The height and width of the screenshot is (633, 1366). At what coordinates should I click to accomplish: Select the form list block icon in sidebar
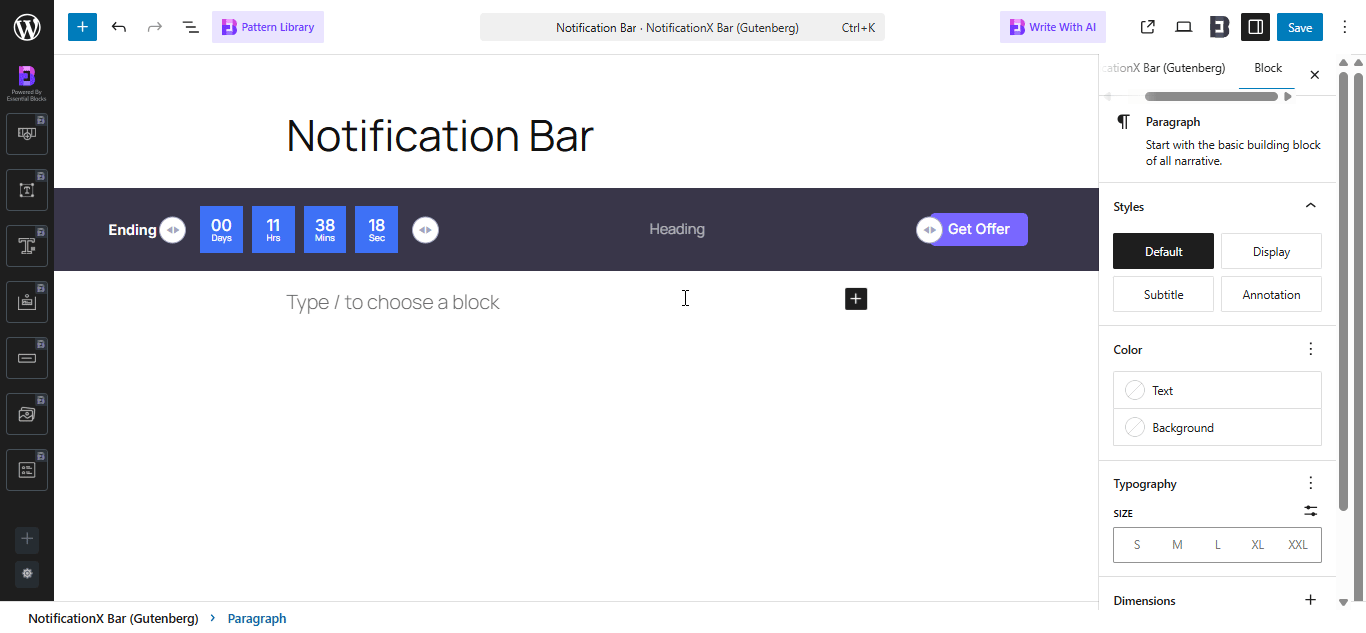point(27,469)
